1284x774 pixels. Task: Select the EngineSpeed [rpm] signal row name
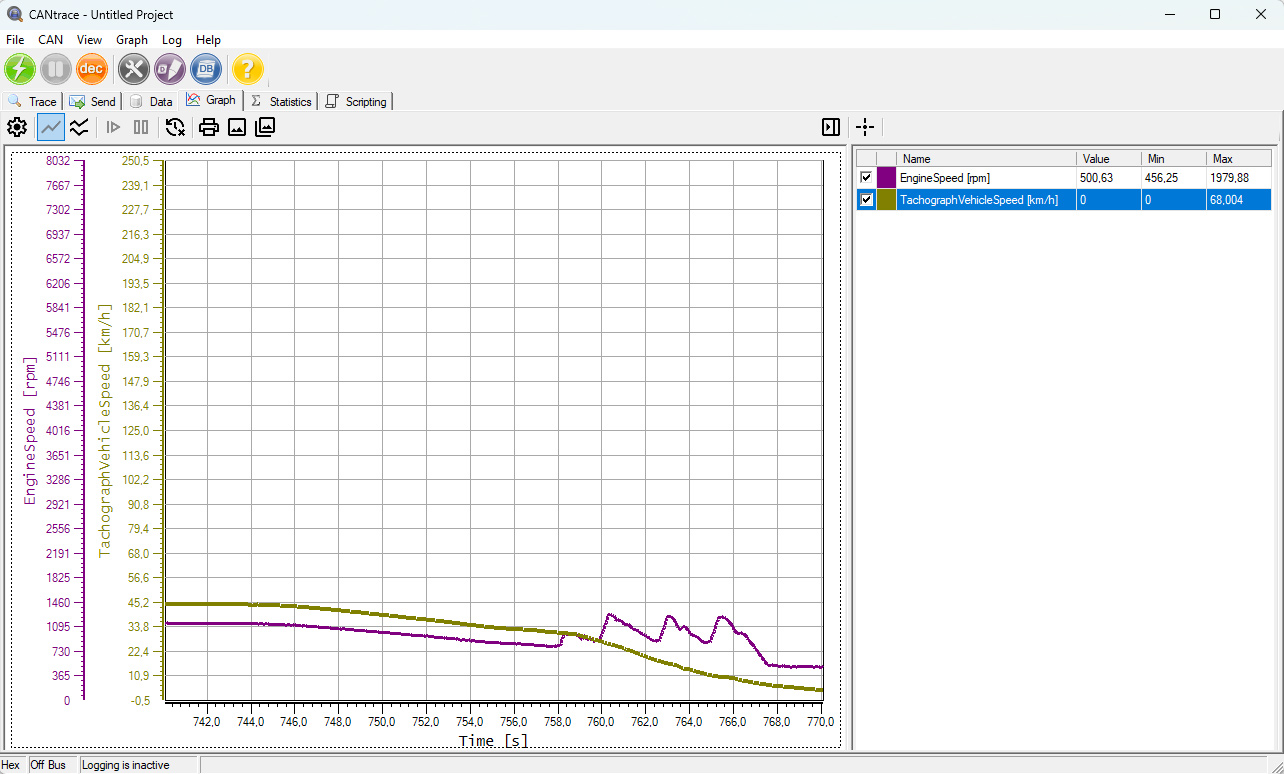point(945,178)
